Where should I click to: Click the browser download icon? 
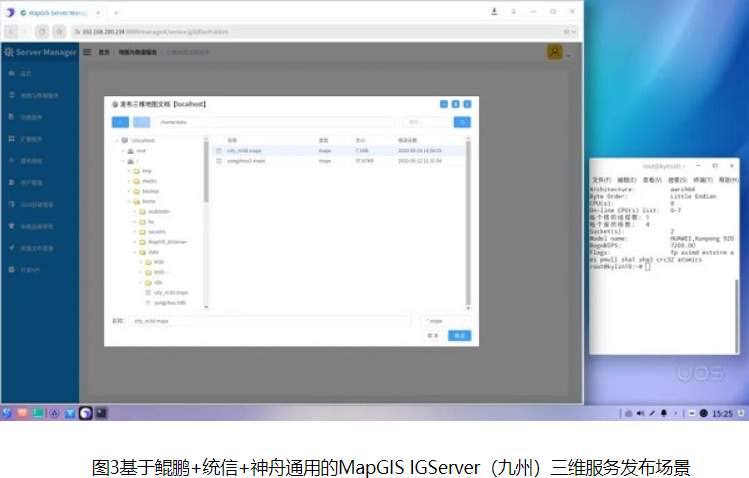point(494,11)
